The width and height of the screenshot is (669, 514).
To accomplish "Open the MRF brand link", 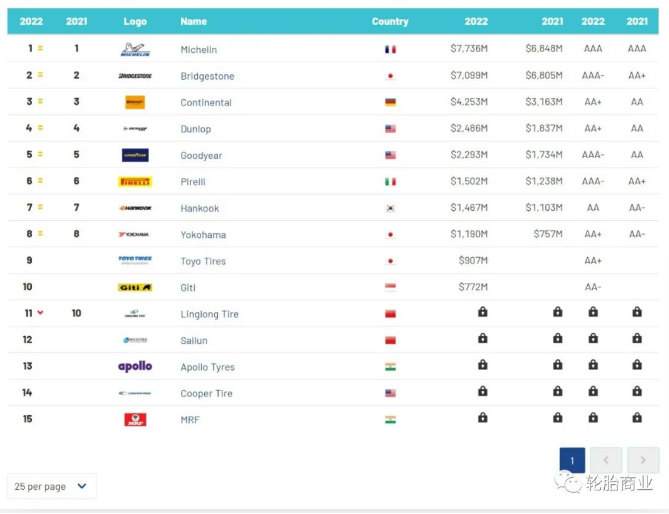I will point(190,420).
